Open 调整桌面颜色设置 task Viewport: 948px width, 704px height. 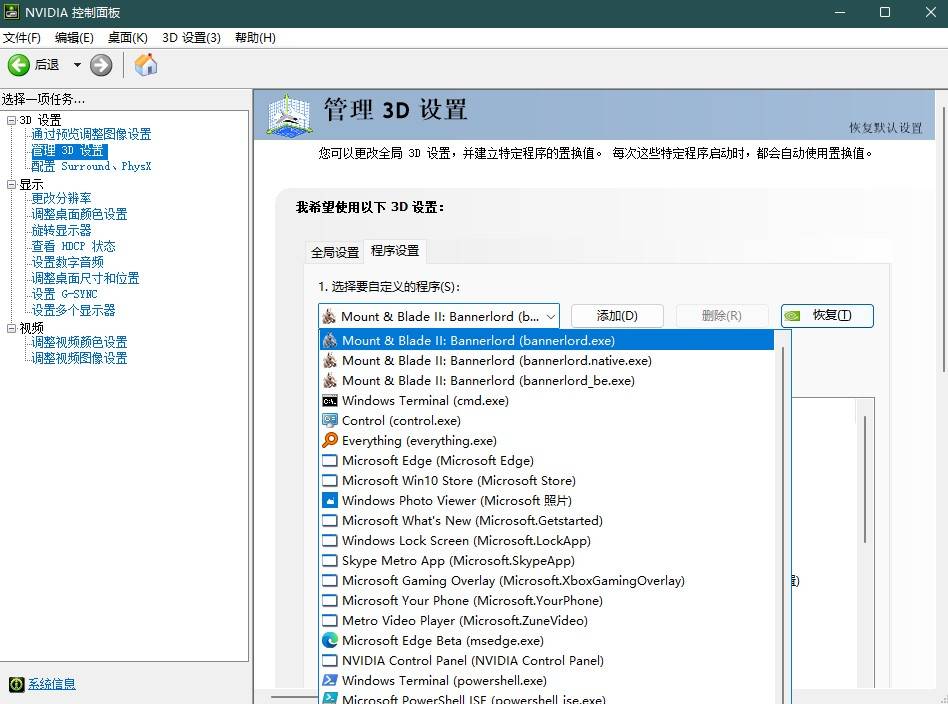(79, 214)
